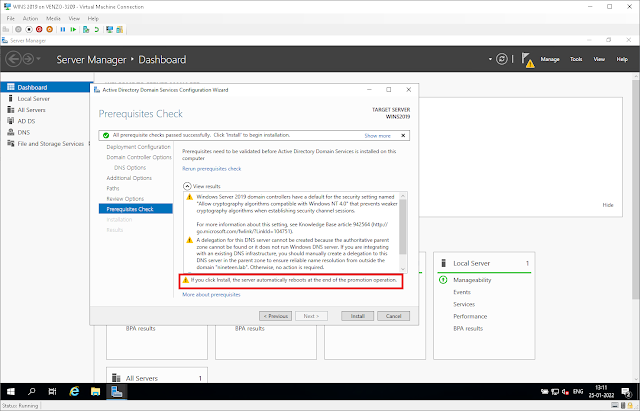
Task: Select Dashboard in sidebar
Action: (45, 87)
